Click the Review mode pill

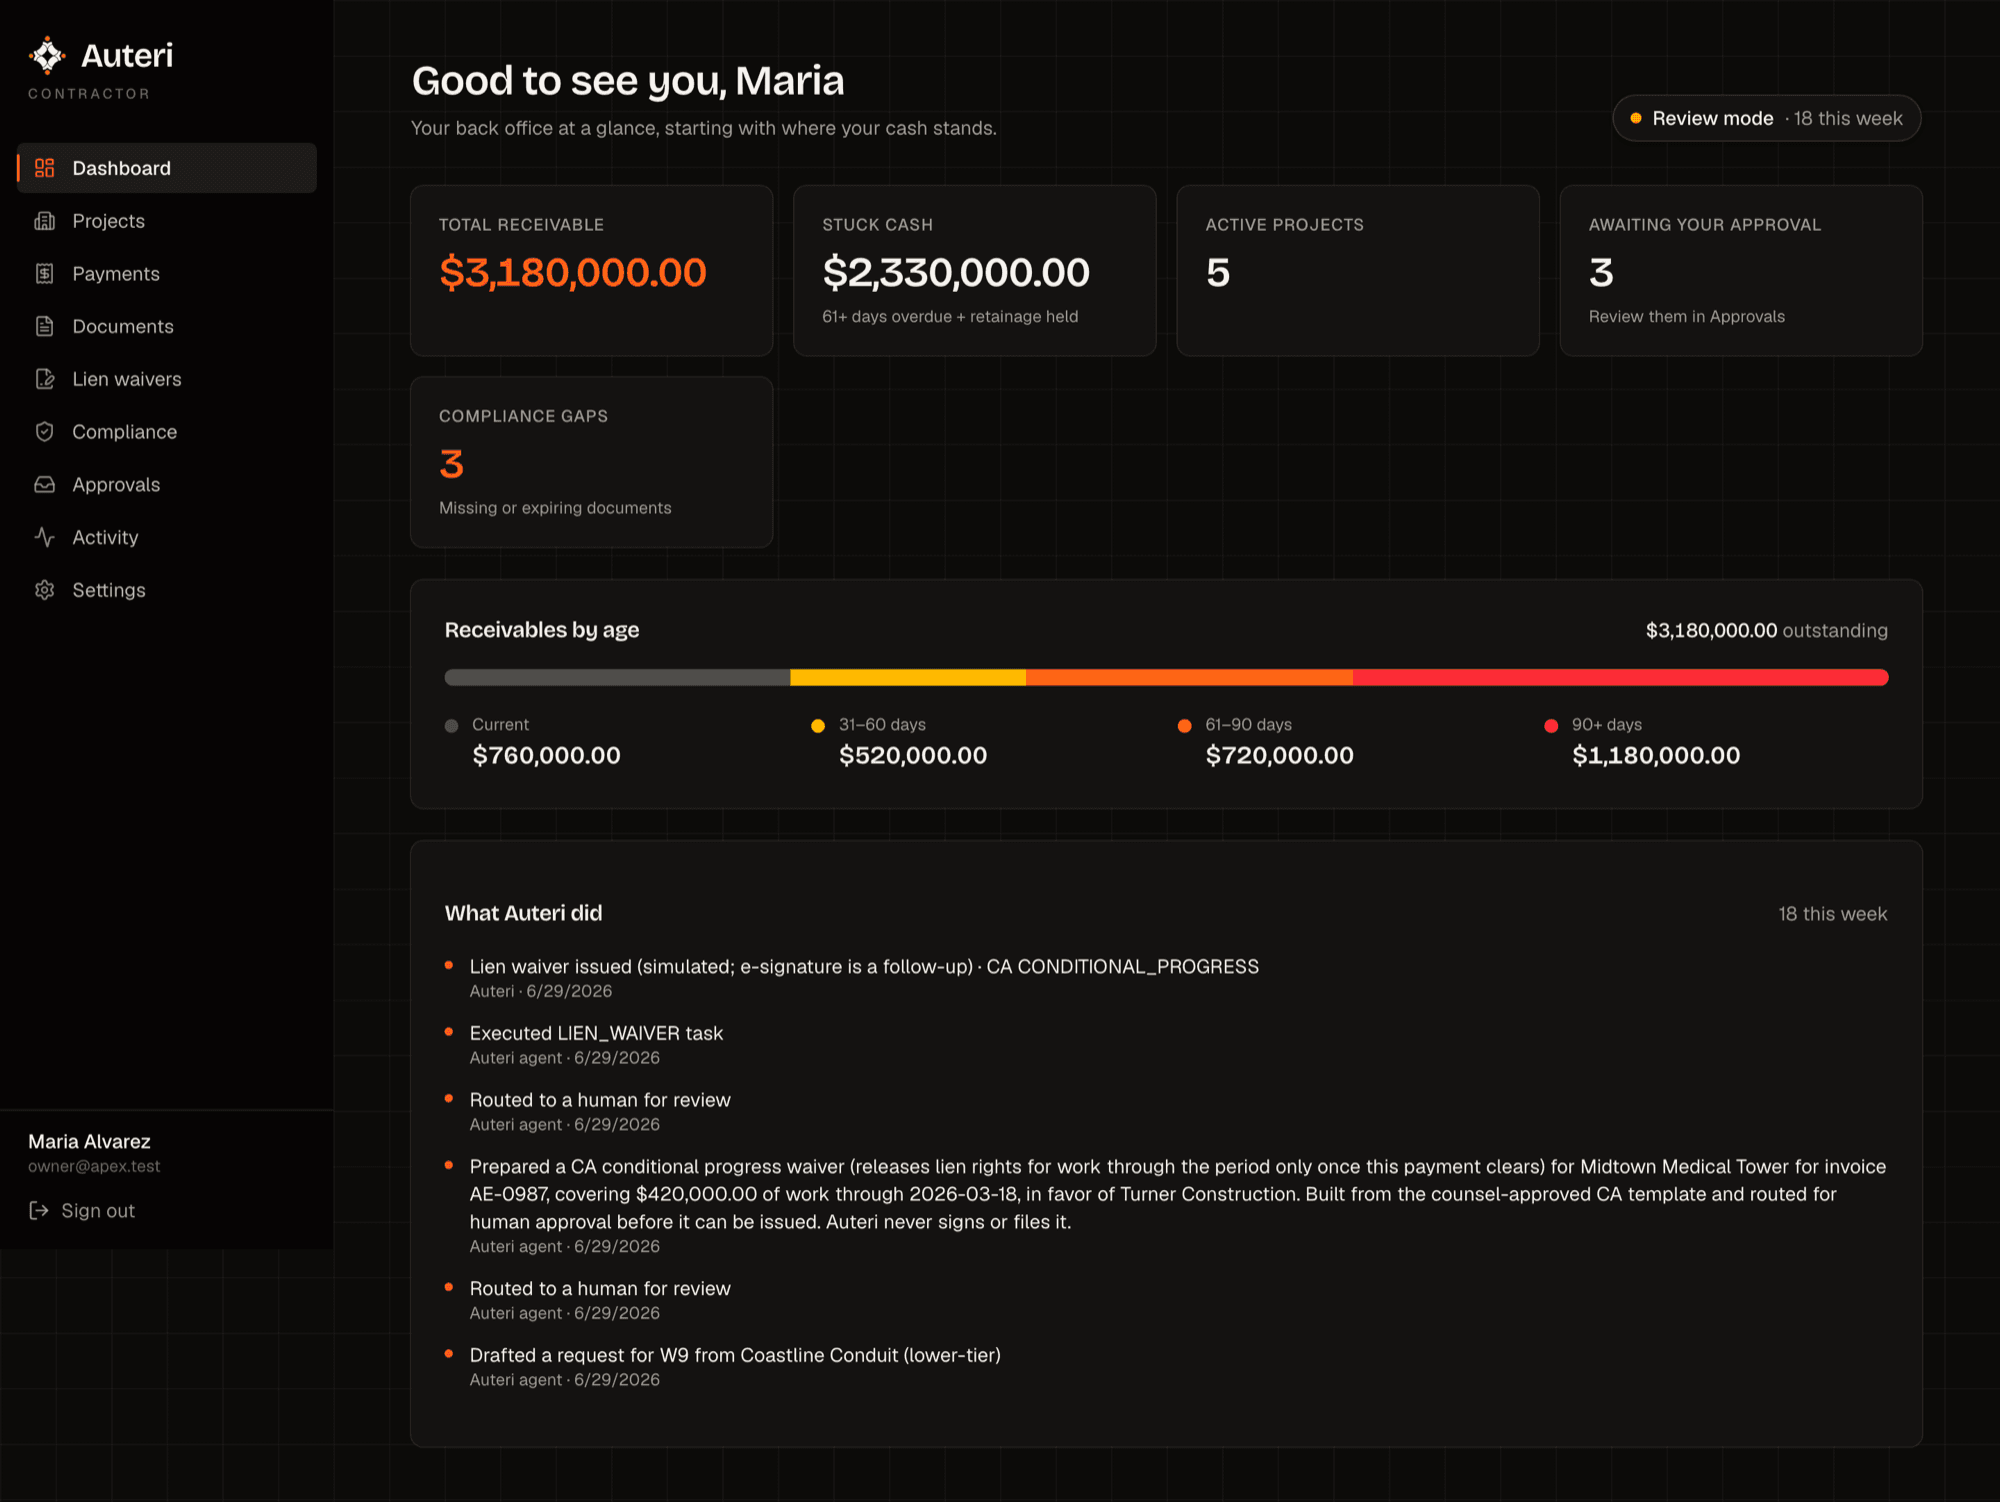click(1766, 118)
